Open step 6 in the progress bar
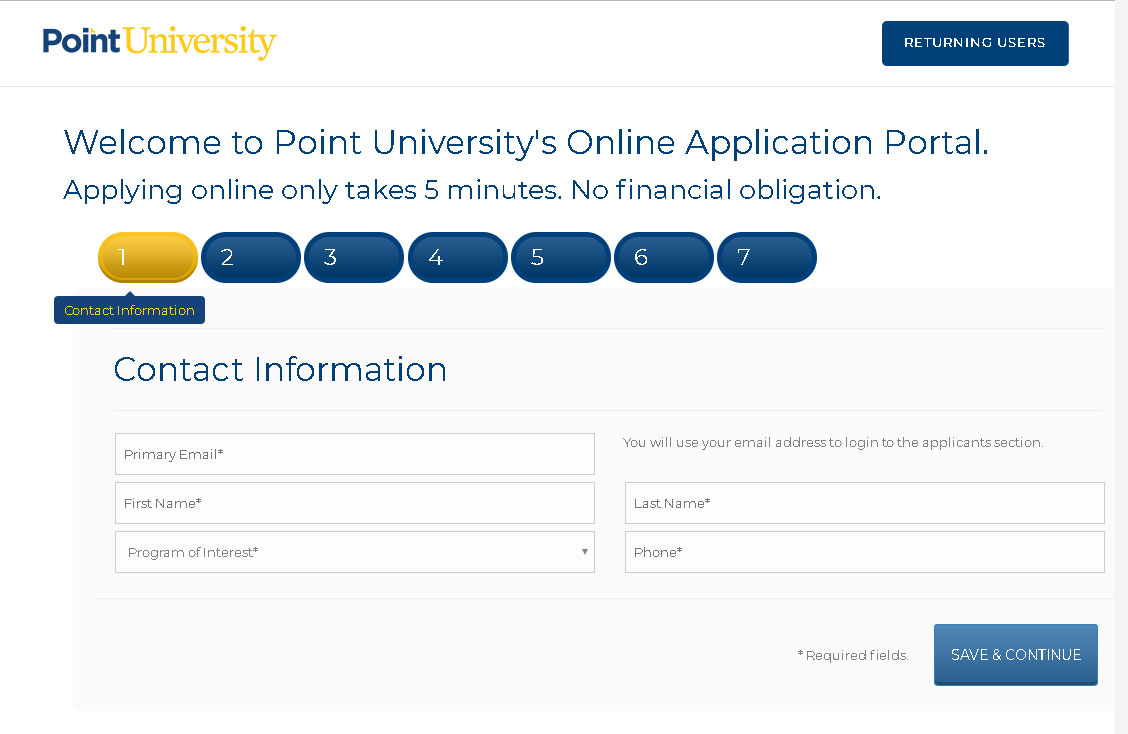1128x734 pixels. coord(664,257)
